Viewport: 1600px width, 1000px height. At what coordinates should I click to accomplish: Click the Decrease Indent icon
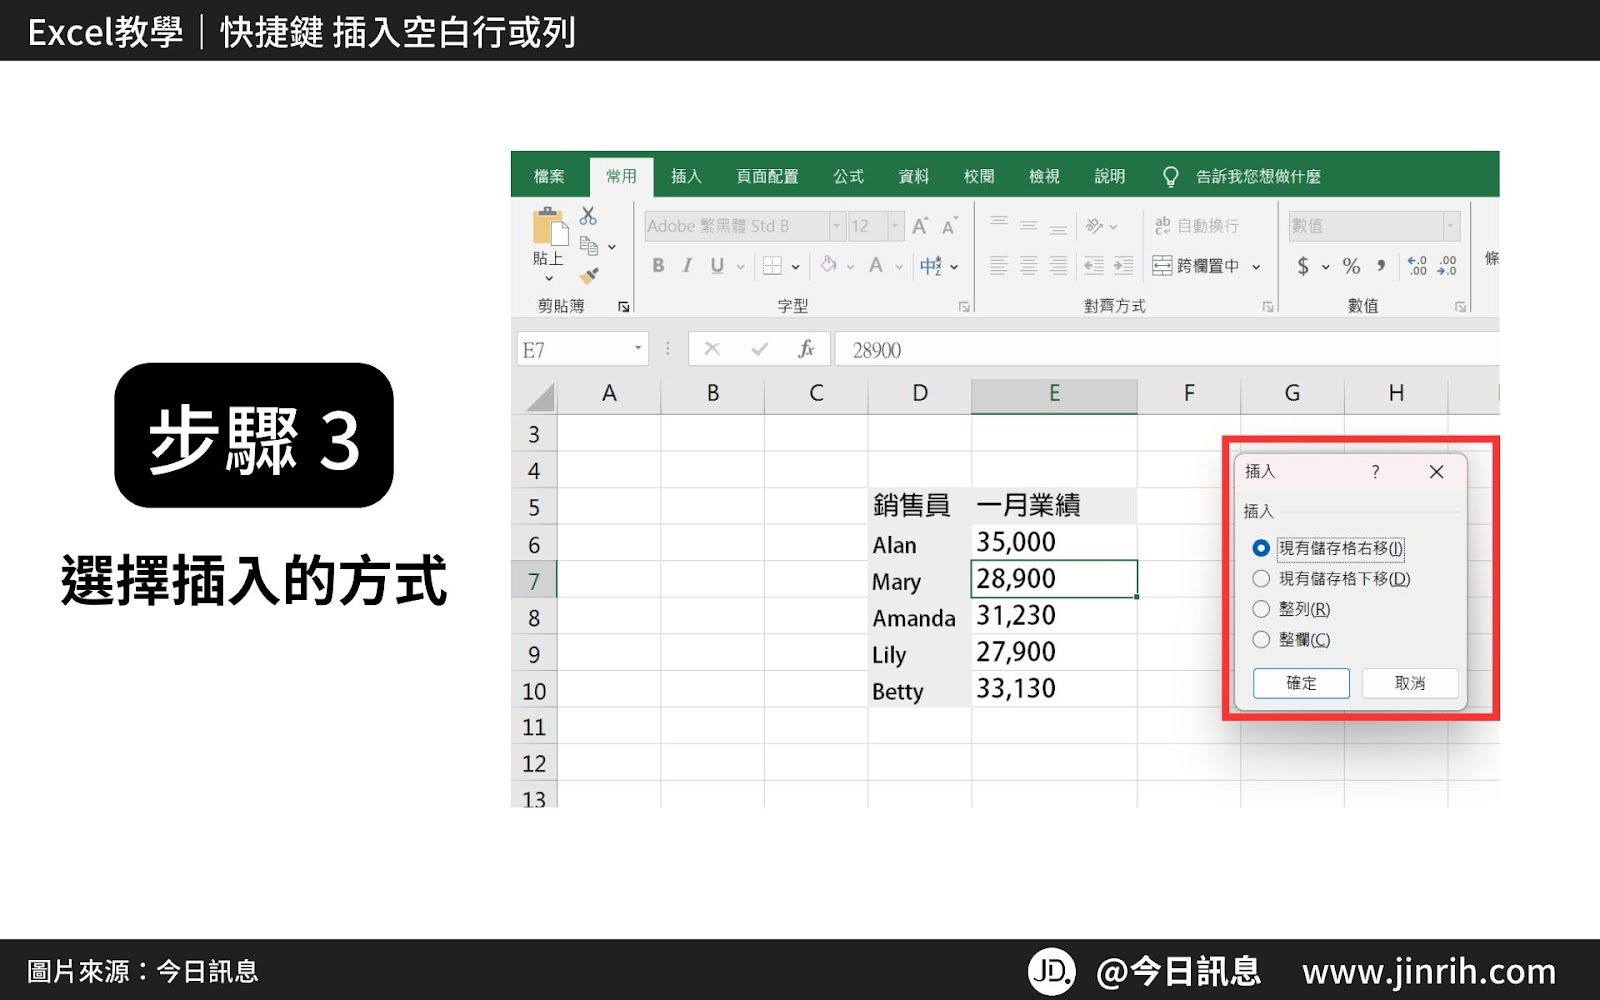point(1094,266)
